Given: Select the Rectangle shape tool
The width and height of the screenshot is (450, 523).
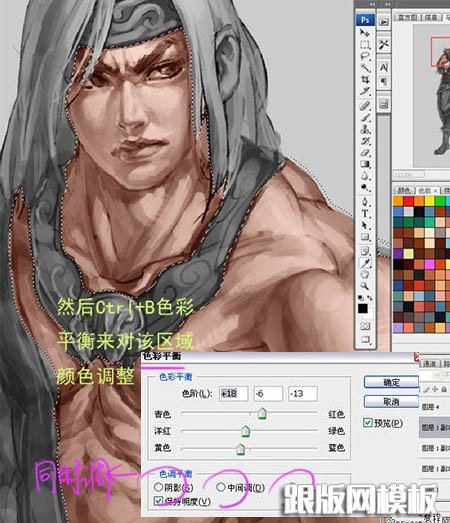Looking at the screenshot, I should coord(365,237).
